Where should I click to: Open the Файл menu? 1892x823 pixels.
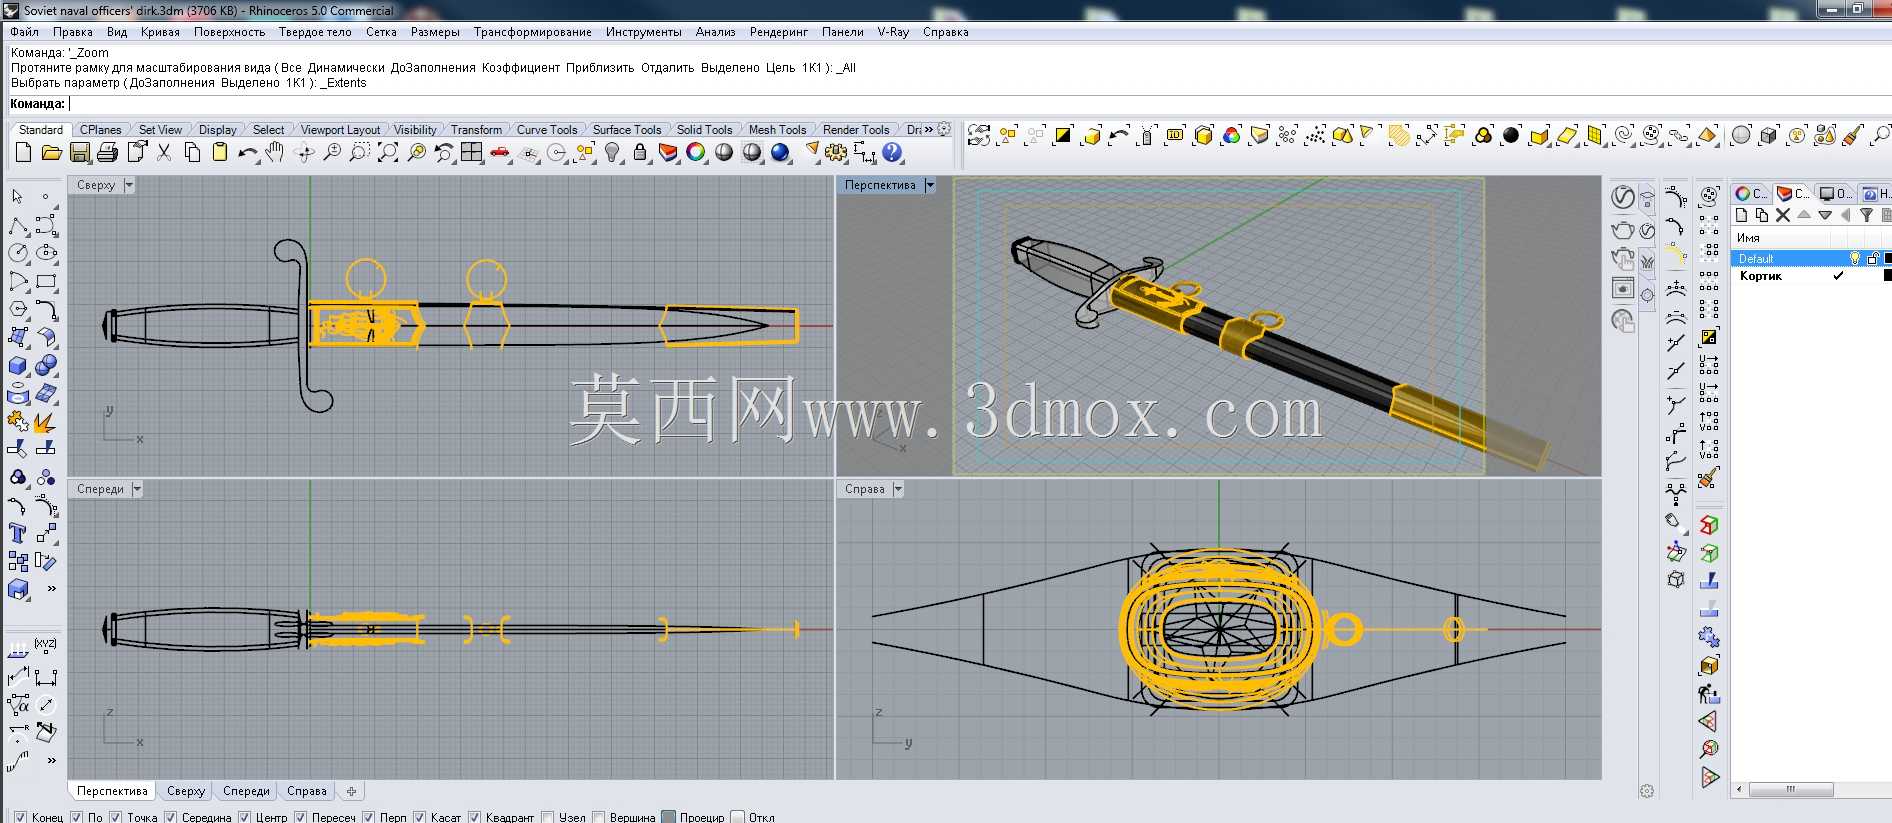25,32
